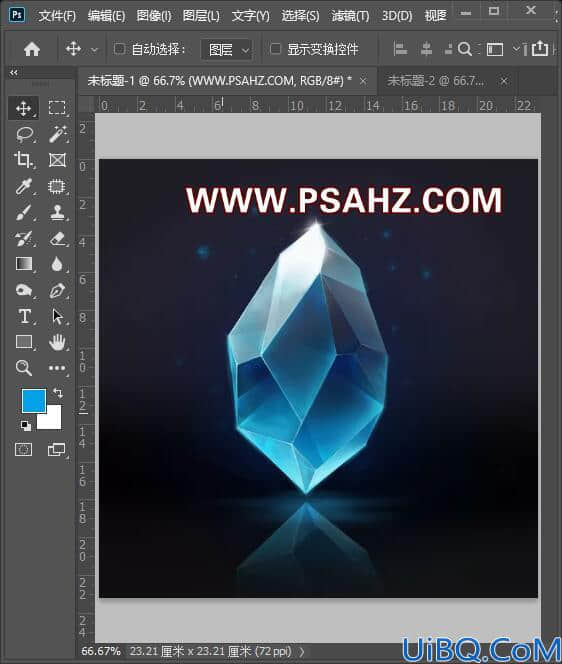The image size is (562, 664).
Task: Expand the workspace switcher dropdown arrow
Action: tap(516, 48)
